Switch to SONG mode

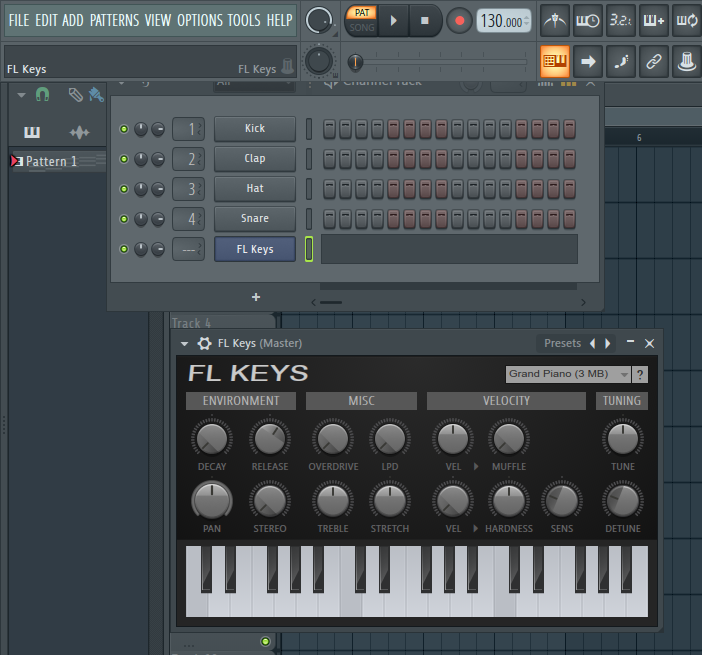362,28
